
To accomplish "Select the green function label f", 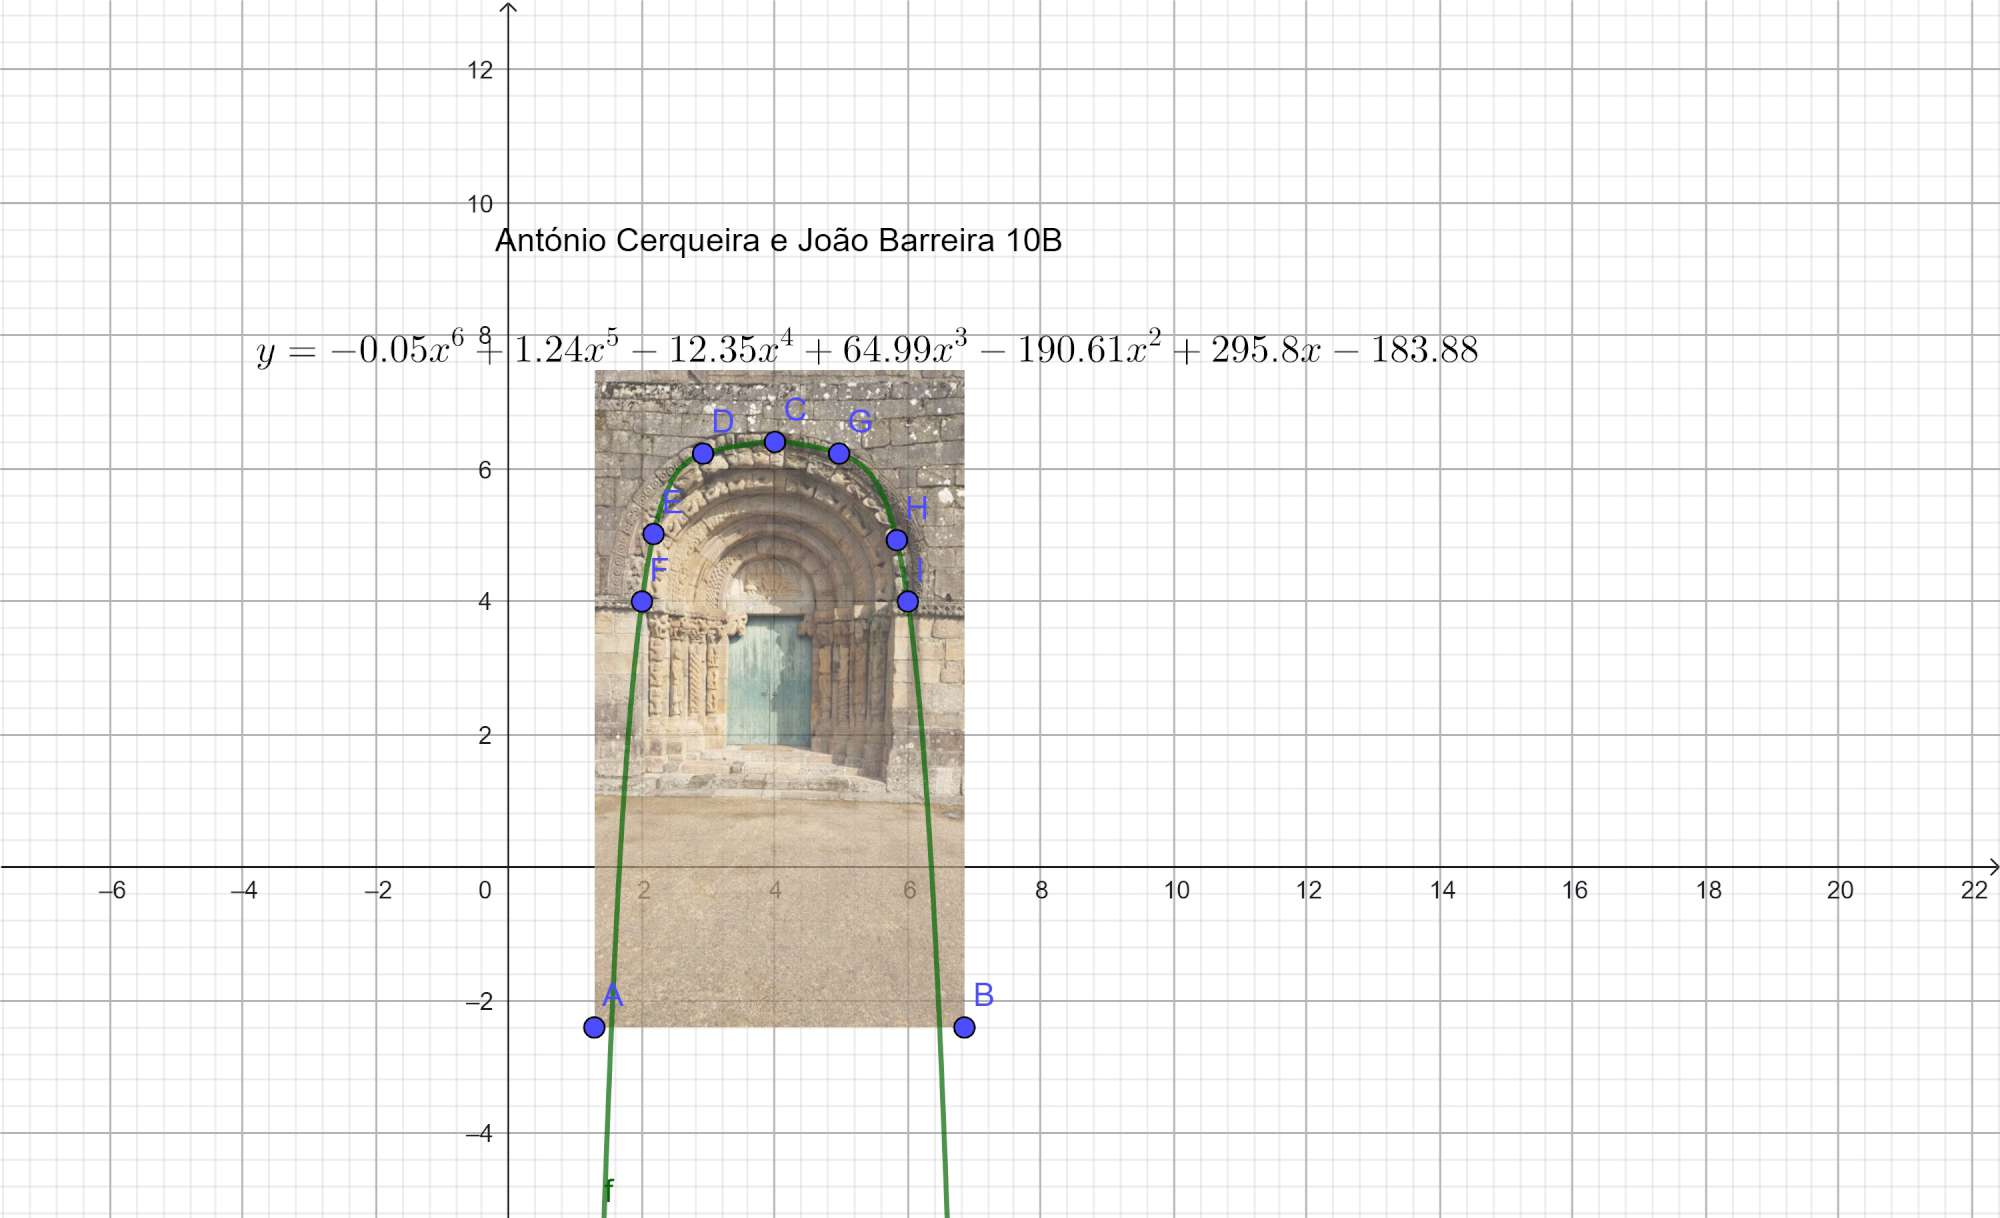I will [x=609, y=1190].
